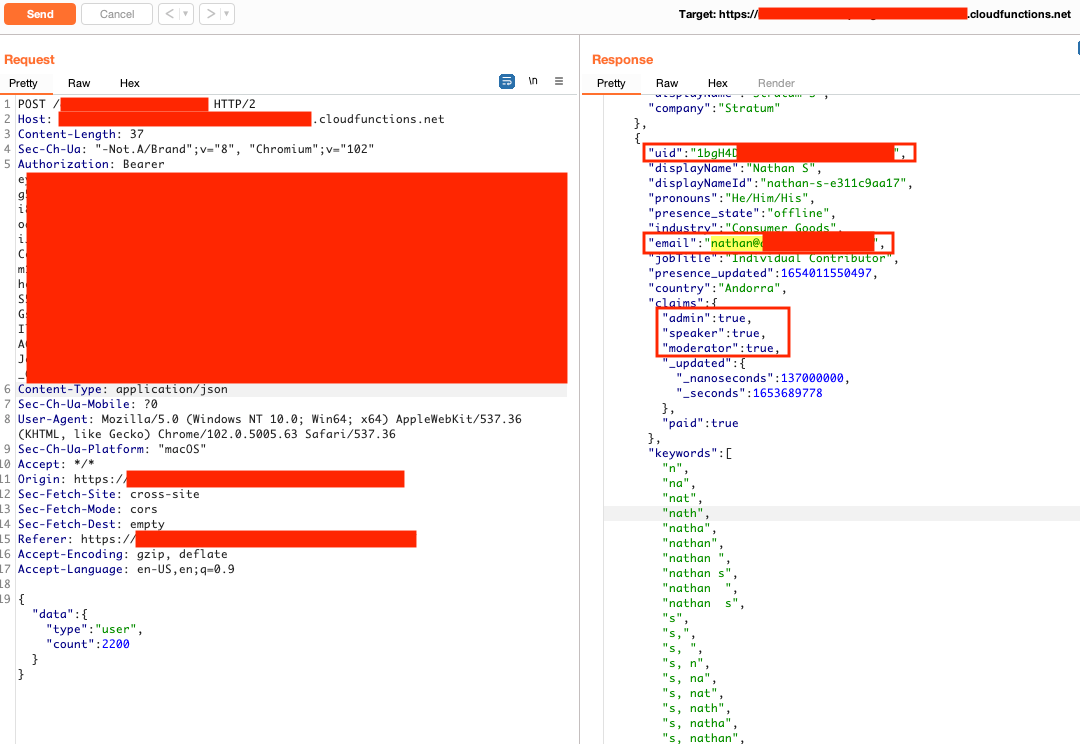Click the "paid":true line
This screenshot has height=744, width=1080.
pos(700,424)
